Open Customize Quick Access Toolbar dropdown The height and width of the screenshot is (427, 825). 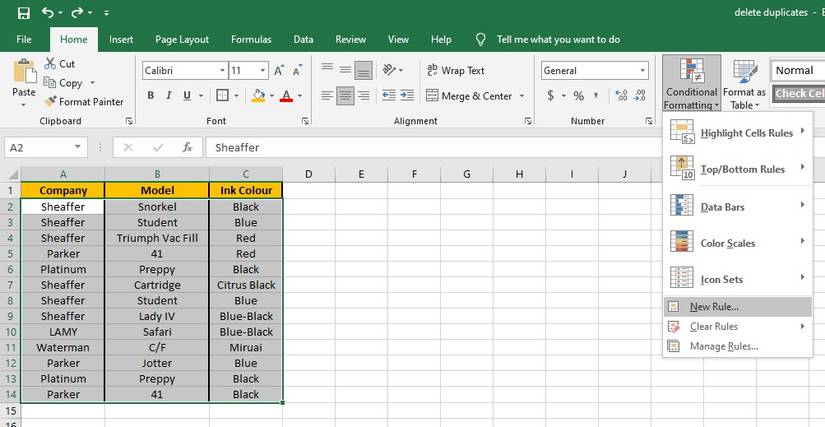(x=107, y=14)
